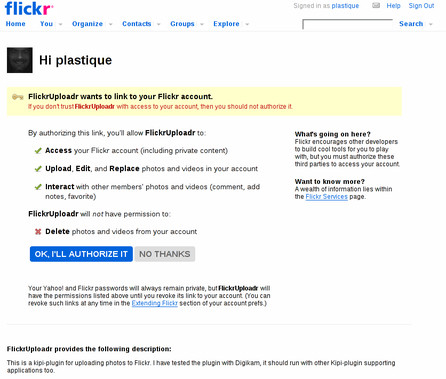Follow the Extending Flickr link
Screen dimensions: 446x379
tap(155, 303)
